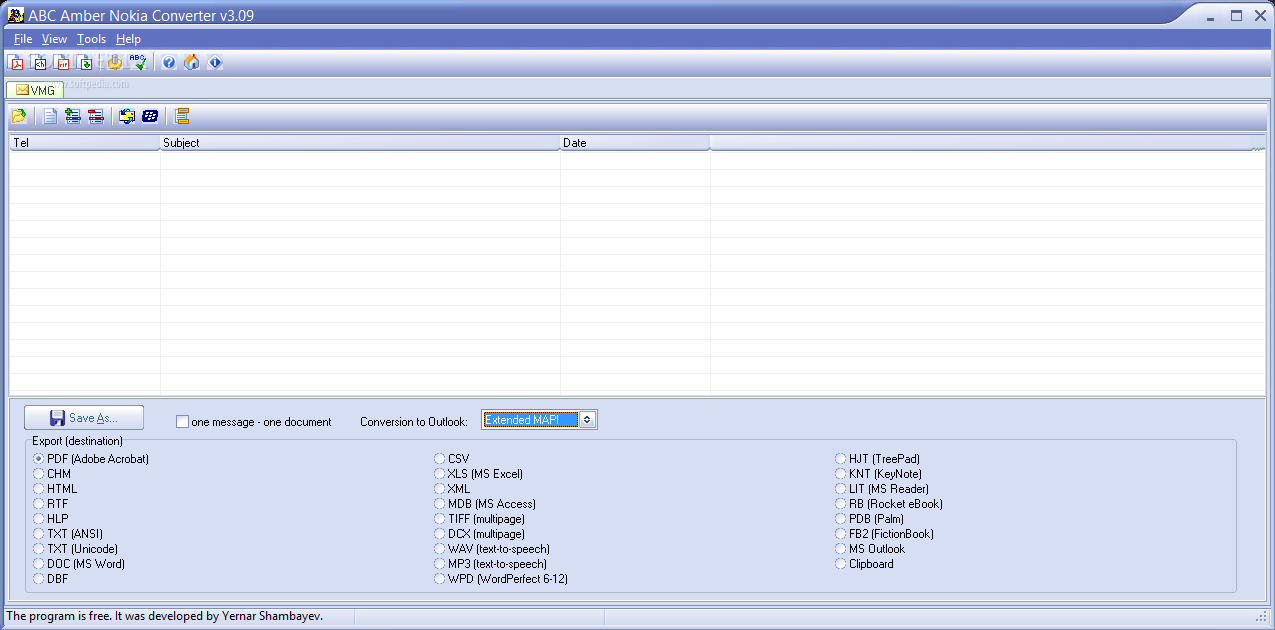Run the ABC spell check icon
The height and width of the screenshot is (630, 1275).
coord(138,62)
